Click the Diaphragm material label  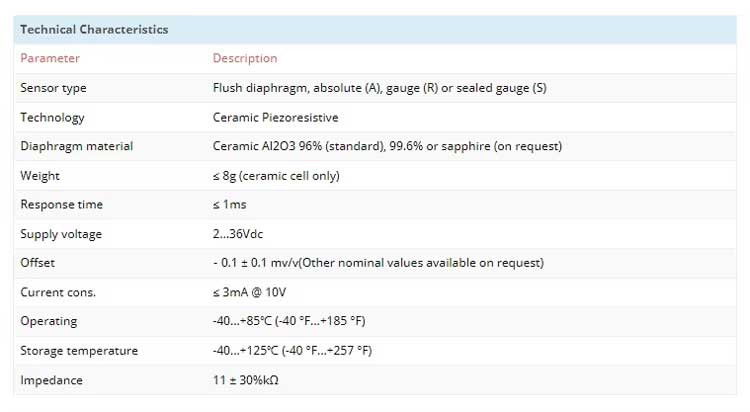point(77,146)
